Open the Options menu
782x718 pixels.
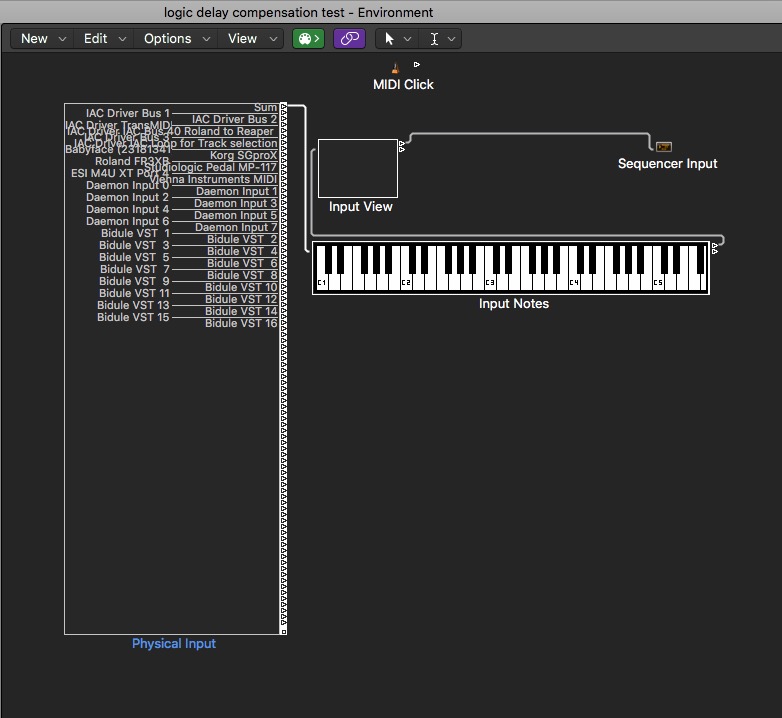point(177,38)
